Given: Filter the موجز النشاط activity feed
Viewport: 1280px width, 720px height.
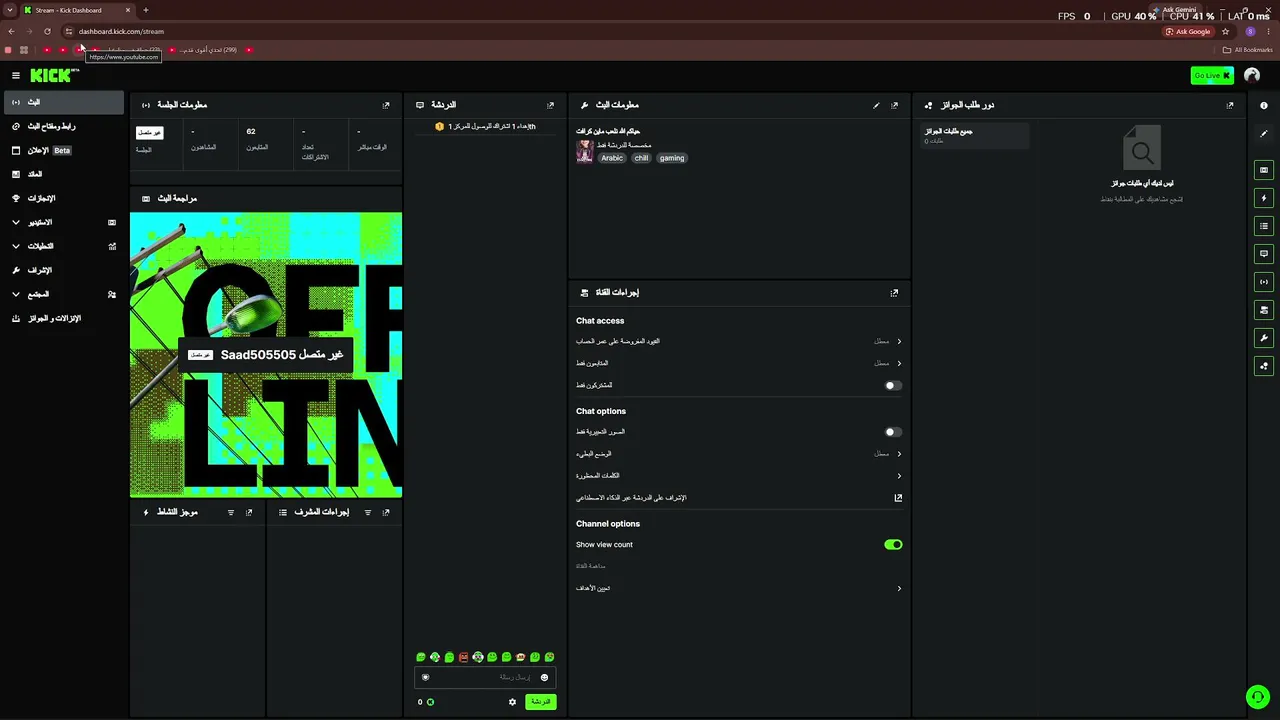Looking at the screenshot, I should [x=231, y=512].
